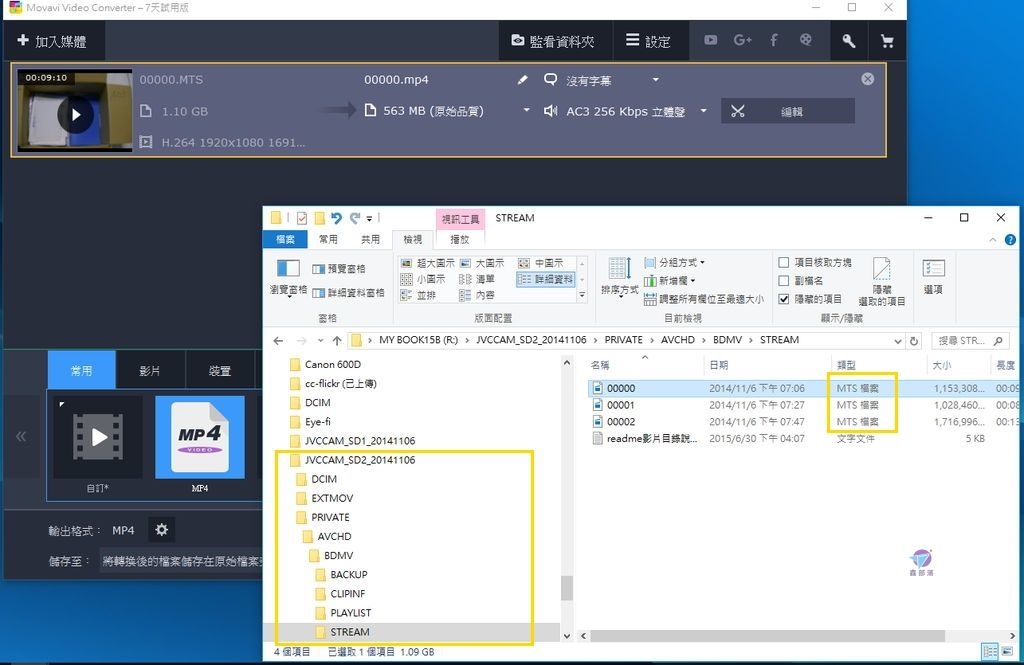This screenshot has width=1024, height=665.
Task: Toggle the preview pane in Explorer
Action: (339, 268)
